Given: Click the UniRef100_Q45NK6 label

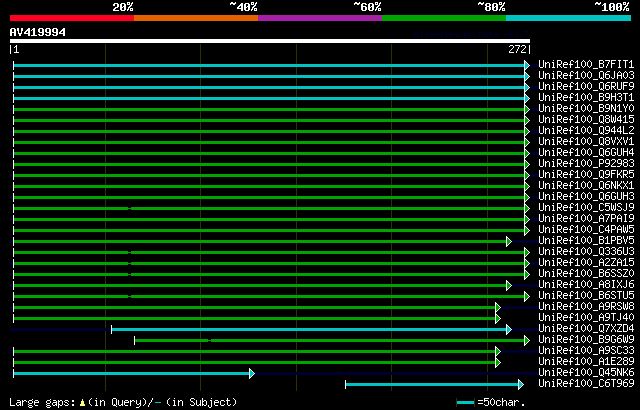Looking at the screenshot, I should tap(586, 373).
